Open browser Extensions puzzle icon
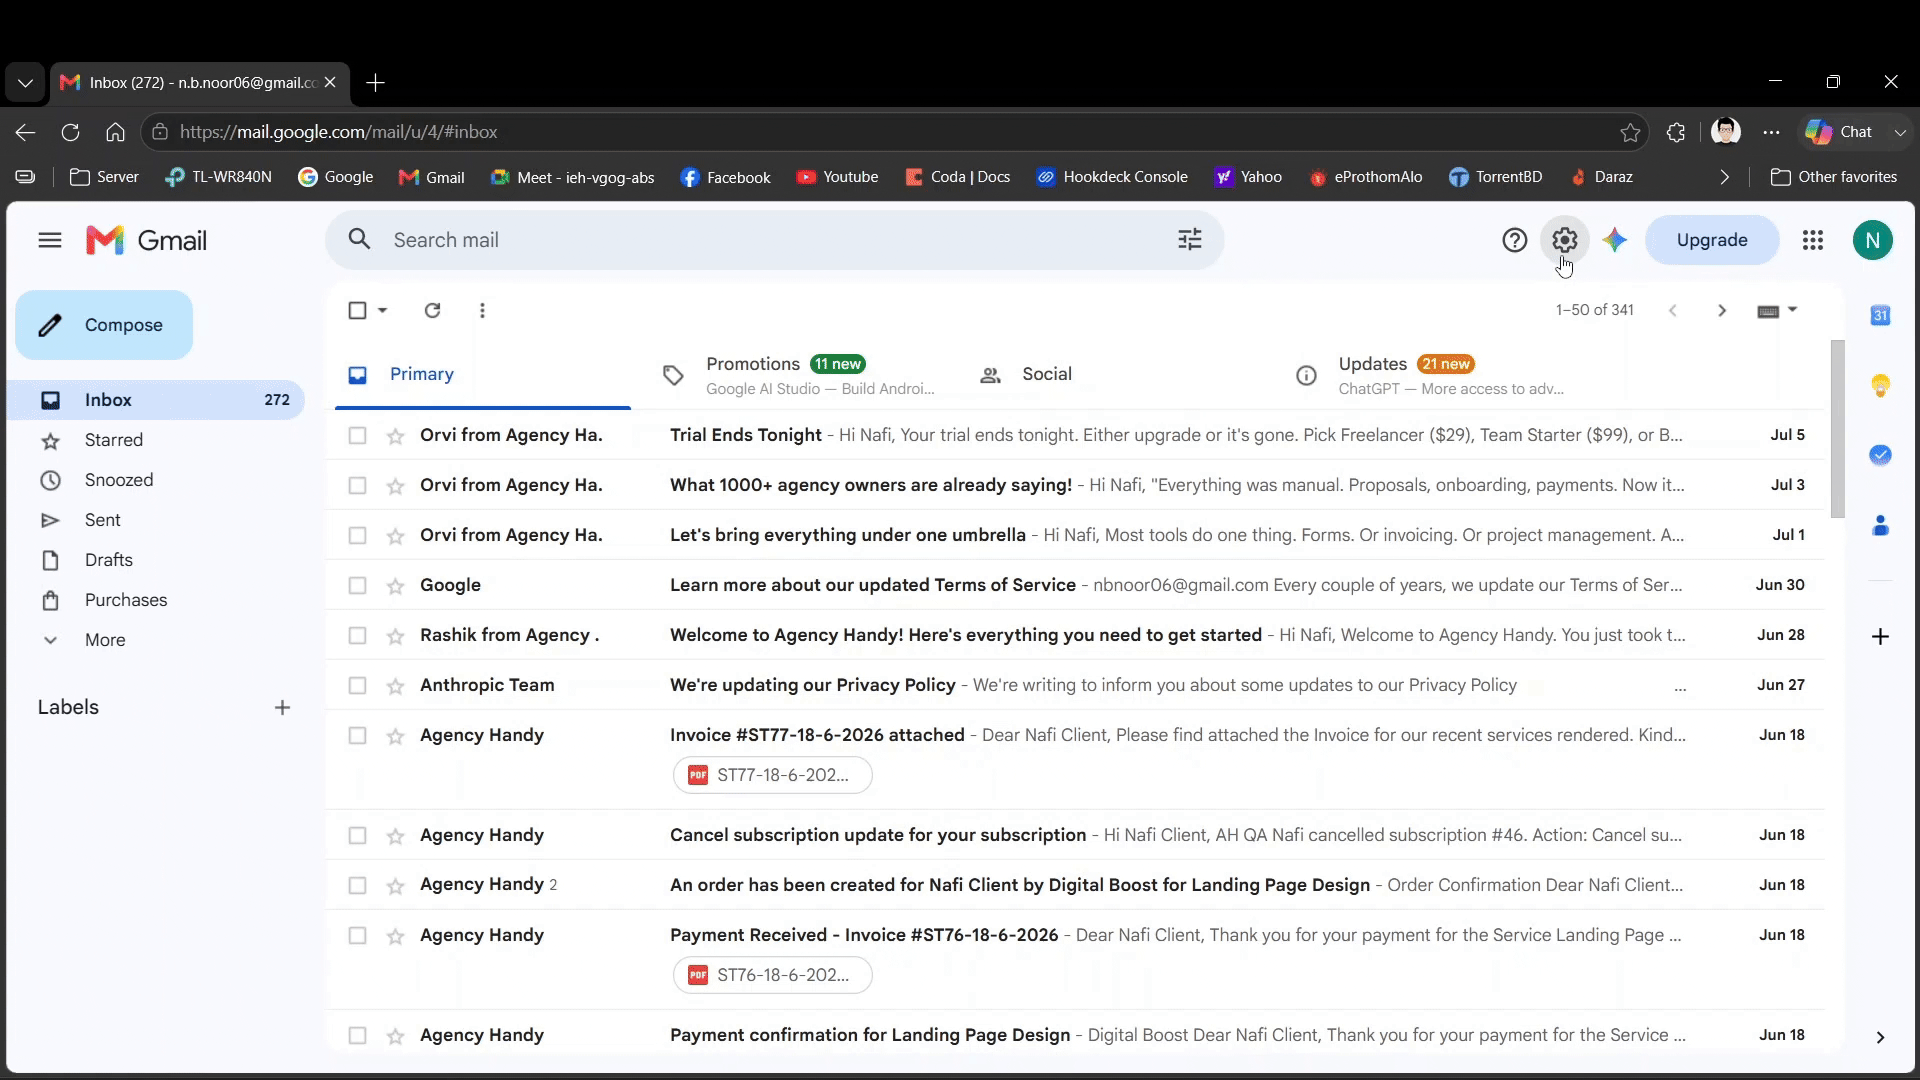 point(1676,132)
